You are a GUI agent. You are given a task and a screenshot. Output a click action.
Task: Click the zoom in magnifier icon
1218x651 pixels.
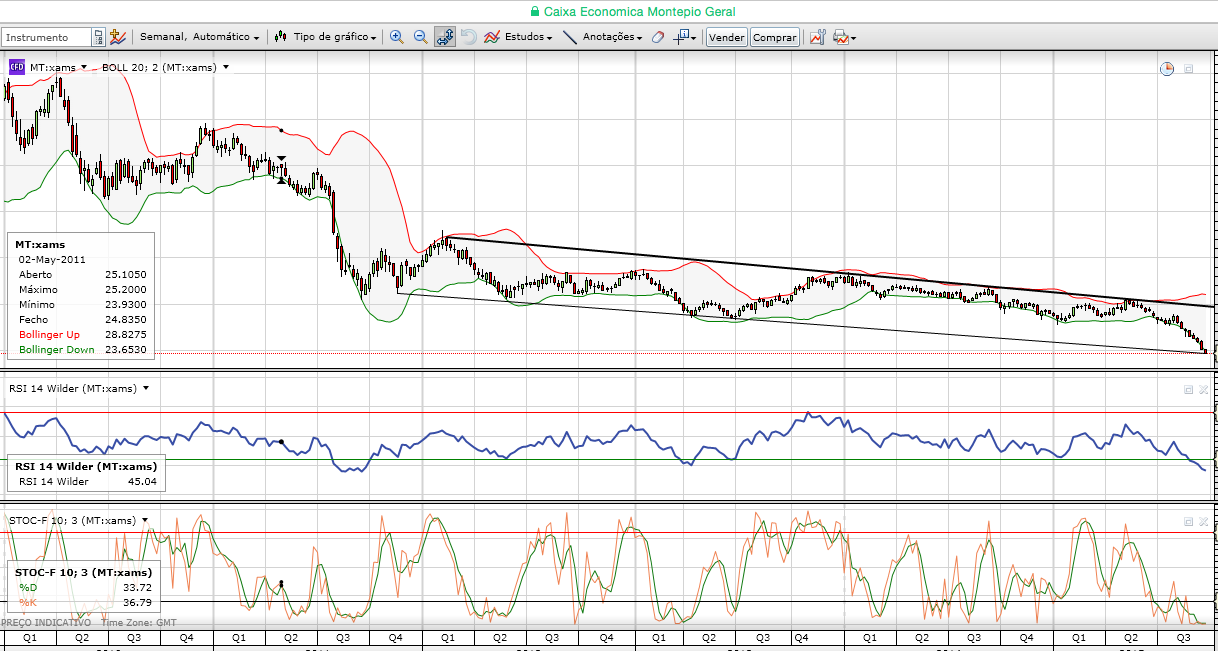pyautogui.click(x=396, y=37)
